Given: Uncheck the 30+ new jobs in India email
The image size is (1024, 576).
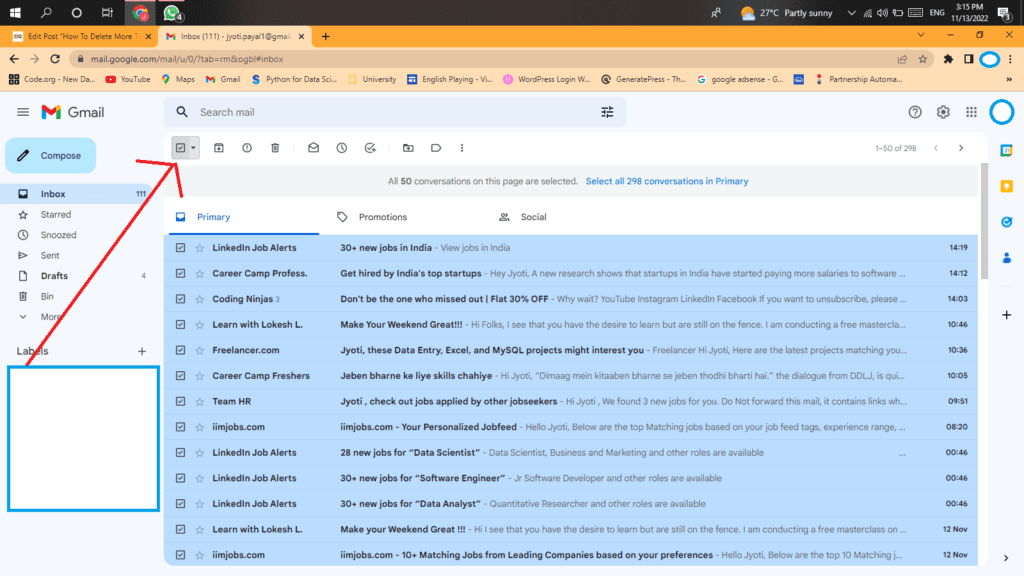Looking at the screenshot, I should click(180, 248).
